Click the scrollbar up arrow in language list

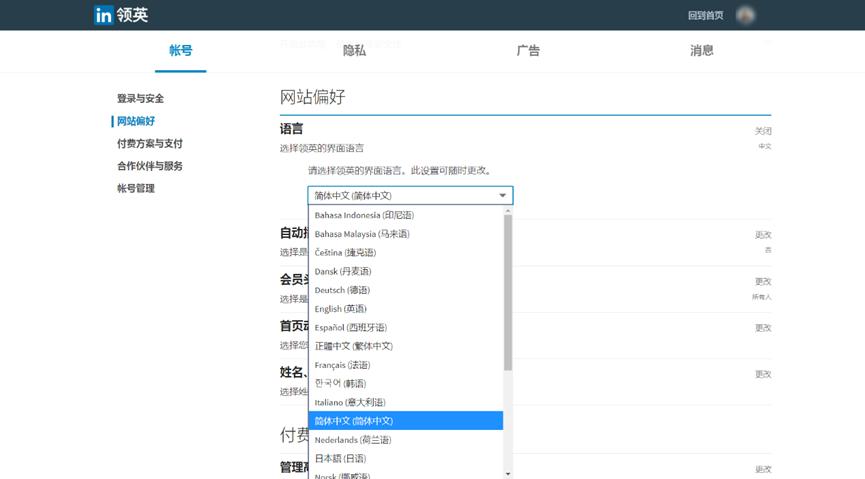coord(508,211)
